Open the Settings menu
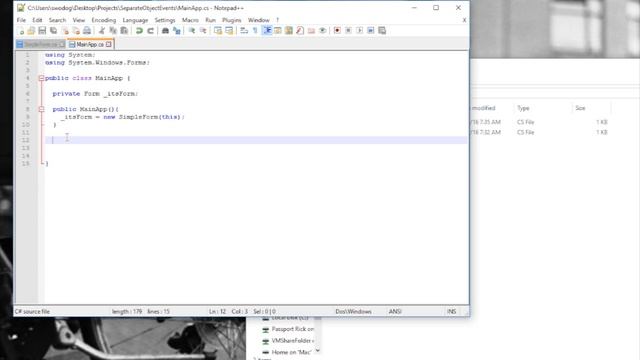Viewport: 640px width, 360px height. pos(165,20)
